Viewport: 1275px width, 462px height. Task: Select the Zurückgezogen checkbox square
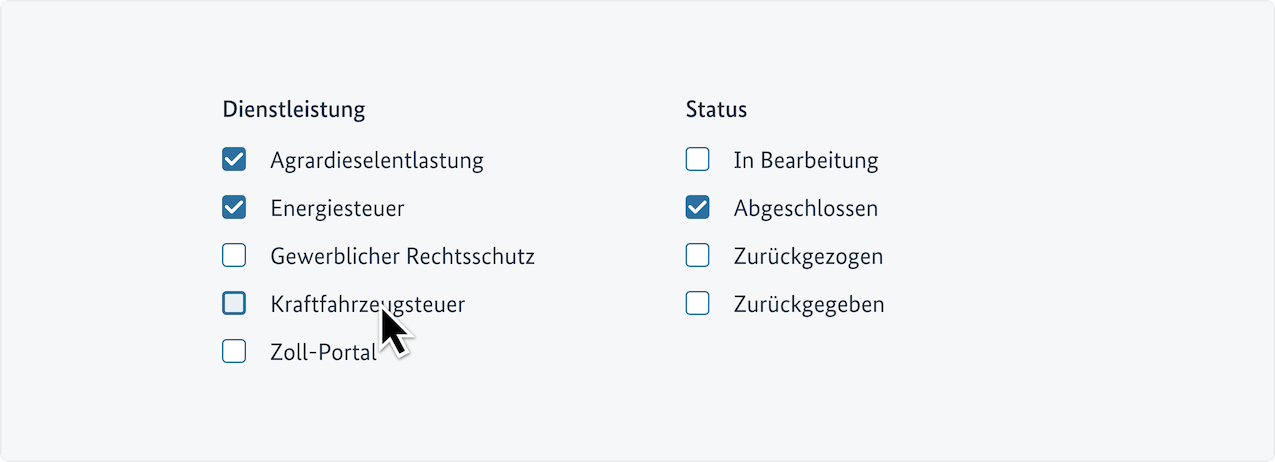tap(697, 256)
